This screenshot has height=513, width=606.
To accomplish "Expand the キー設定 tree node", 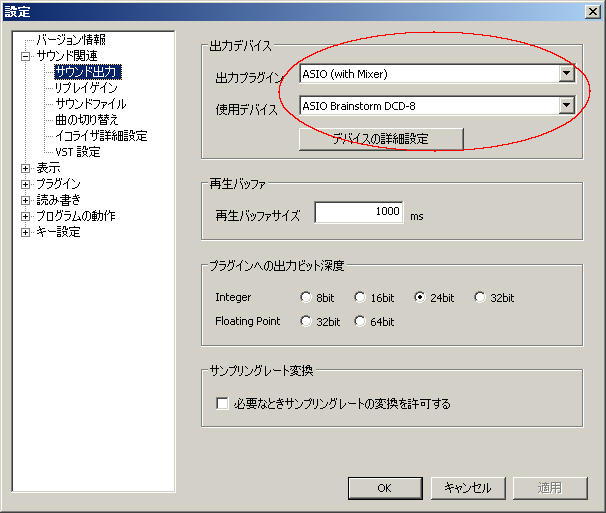I will 26,232.
